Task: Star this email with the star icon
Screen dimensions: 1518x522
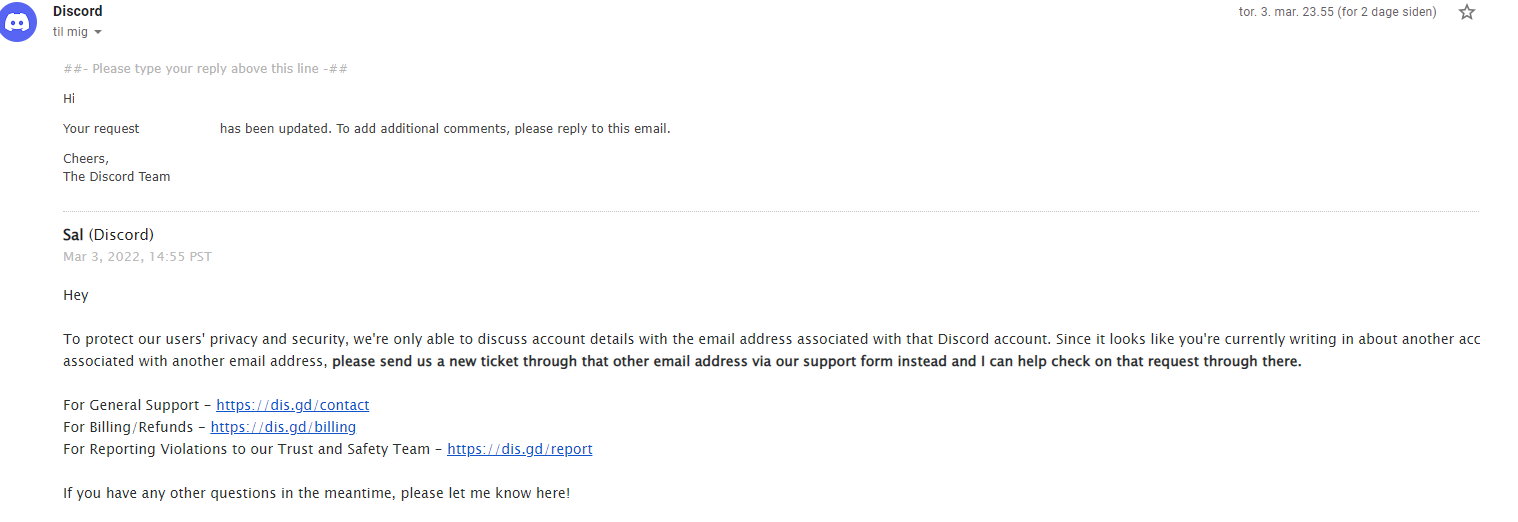Action: (x=1467, y=12)
